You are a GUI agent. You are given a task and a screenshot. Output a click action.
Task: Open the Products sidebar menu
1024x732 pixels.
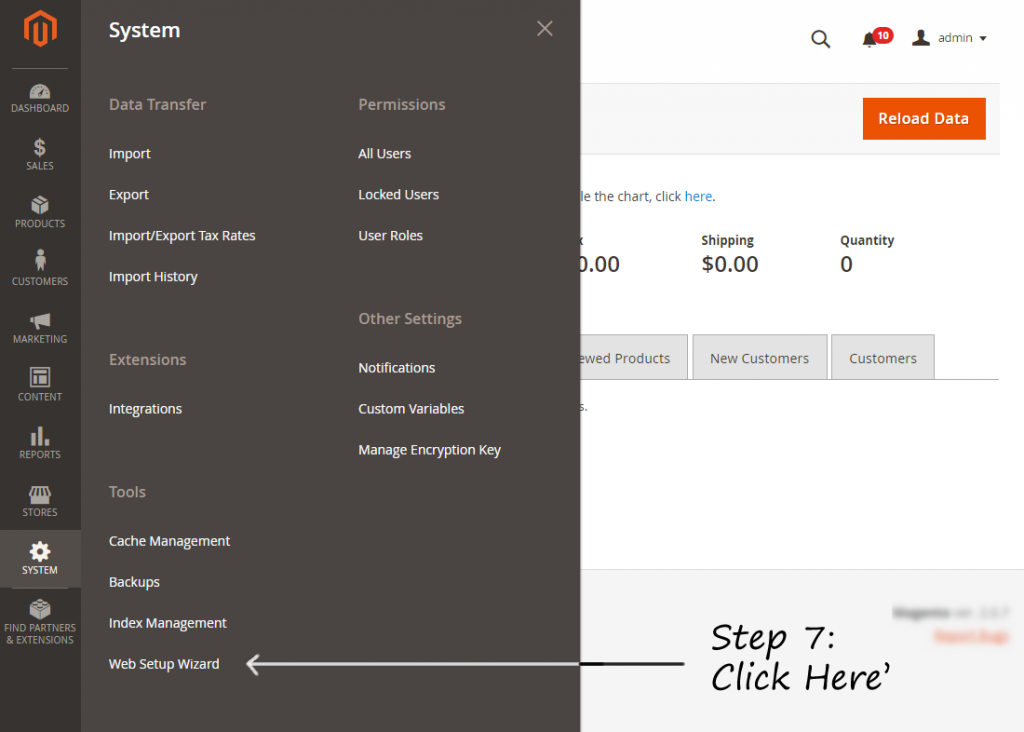tap(40, 212)
